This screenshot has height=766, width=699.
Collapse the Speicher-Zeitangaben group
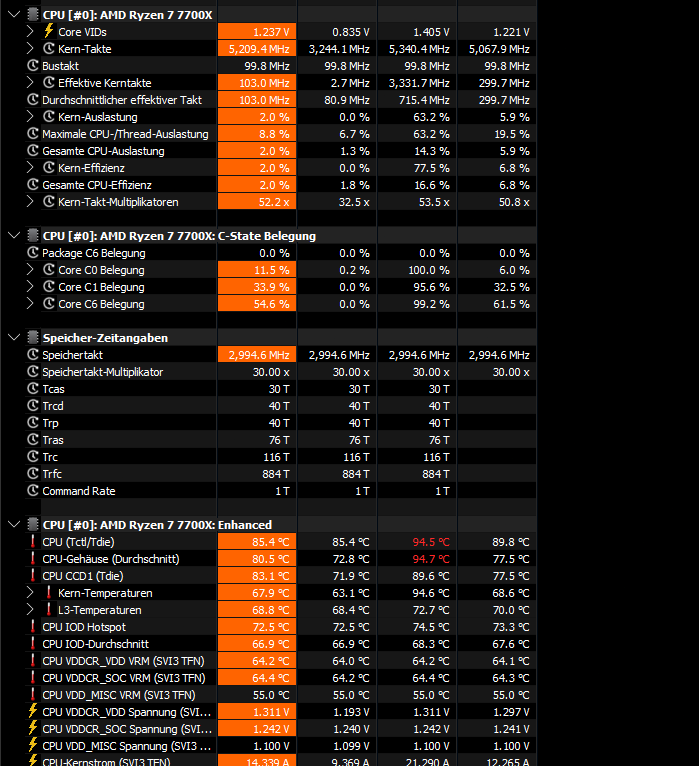point(14,338)
